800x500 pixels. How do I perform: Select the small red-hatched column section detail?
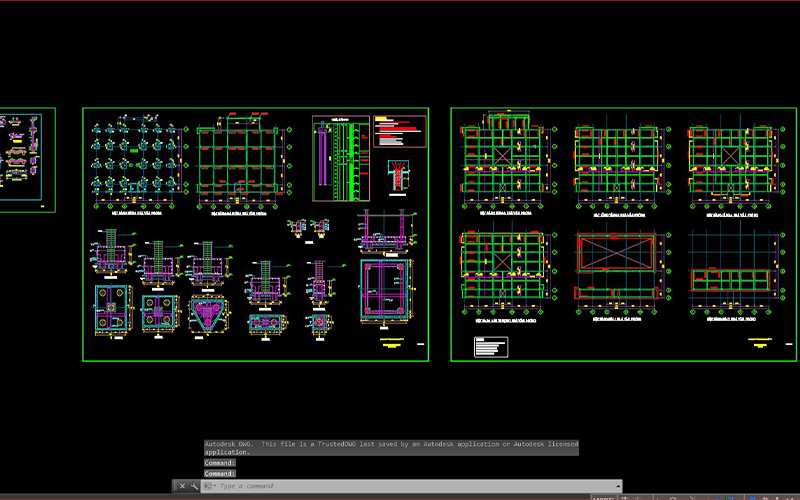(x=399, y=174)
